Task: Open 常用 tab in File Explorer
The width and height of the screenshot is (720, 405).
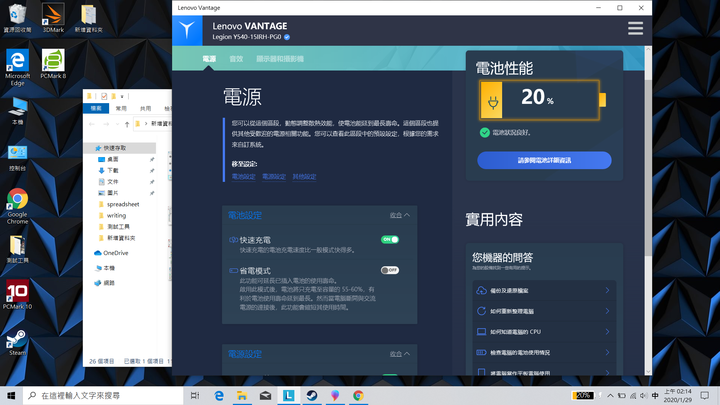Action: point(121,108)
